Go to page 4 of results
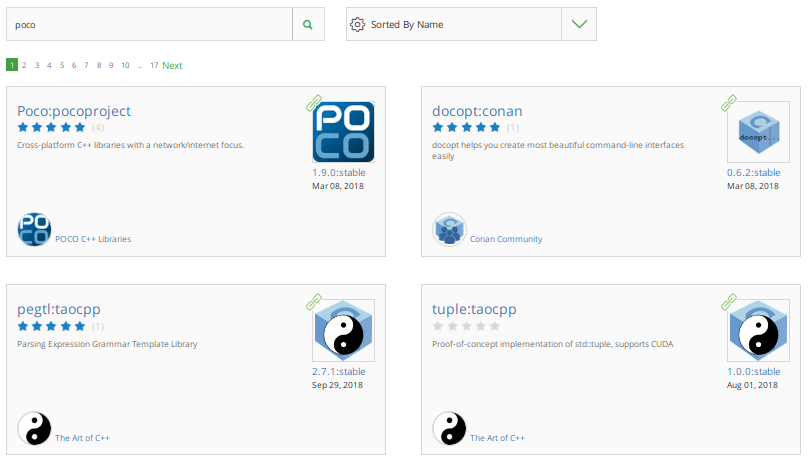 pos(49,65)
